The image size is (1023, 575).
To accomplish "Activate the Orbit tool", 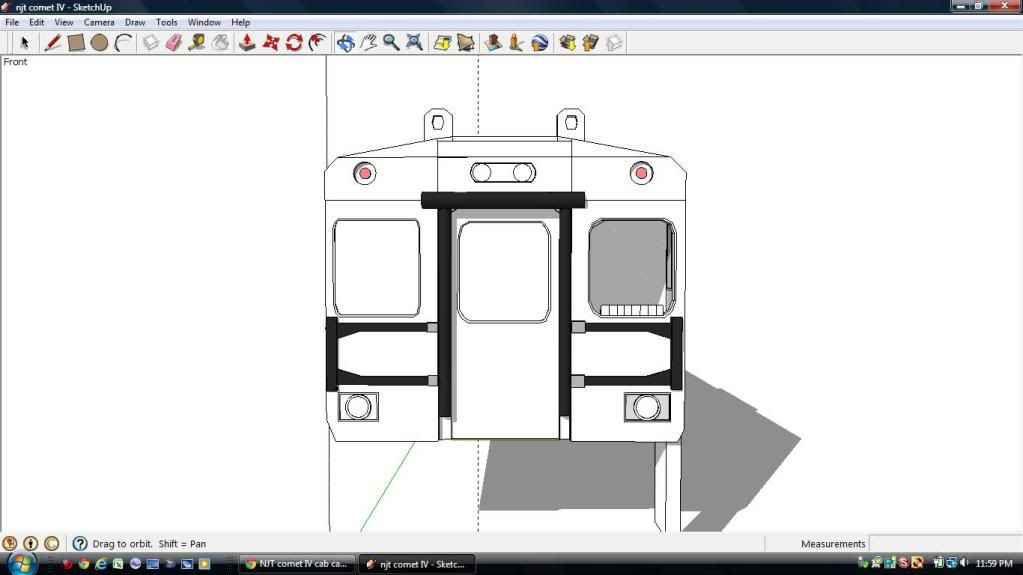I will [x=345, y=43].
